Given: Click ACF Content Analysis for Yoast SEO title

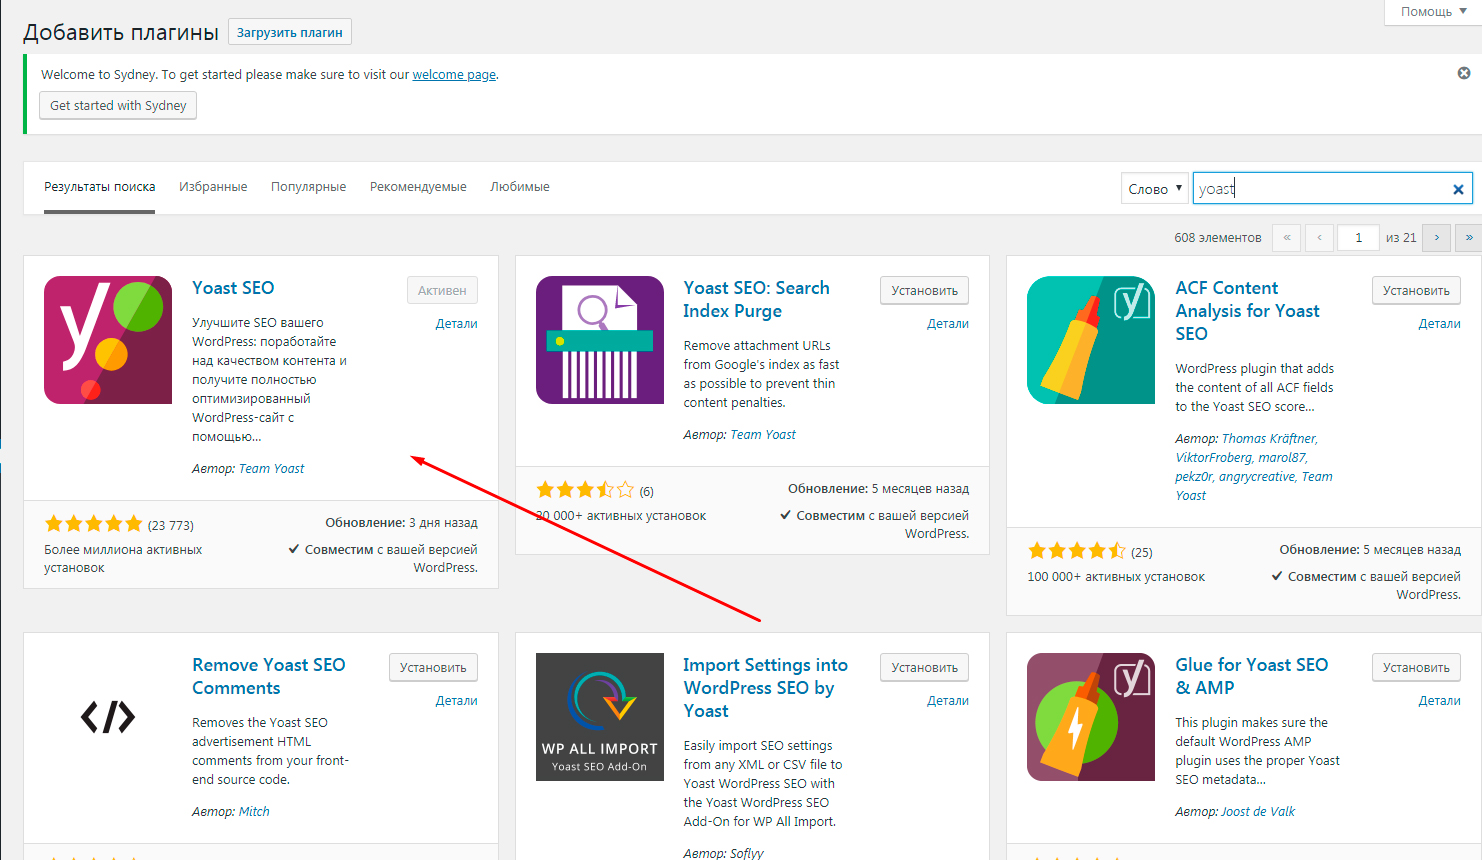Looking at the screenshot, I should [x=1247, y=310].
